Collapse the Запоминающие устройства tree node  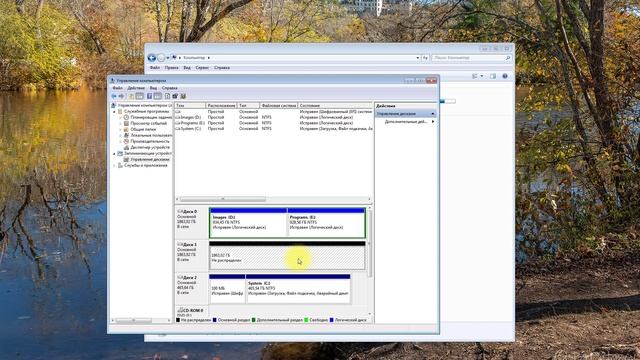pos(114,154)
